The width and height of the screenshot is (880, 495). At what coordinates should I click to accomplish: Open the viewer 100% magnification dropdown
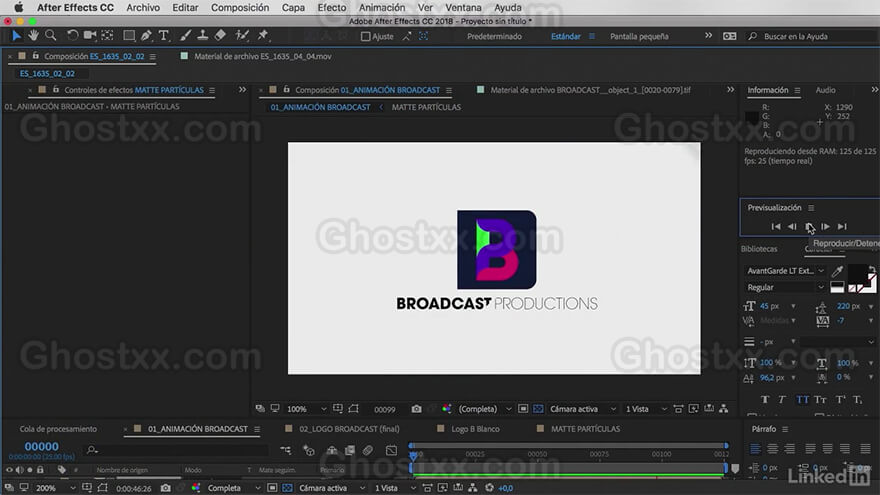pyautogui.click(x=306, y=409)
